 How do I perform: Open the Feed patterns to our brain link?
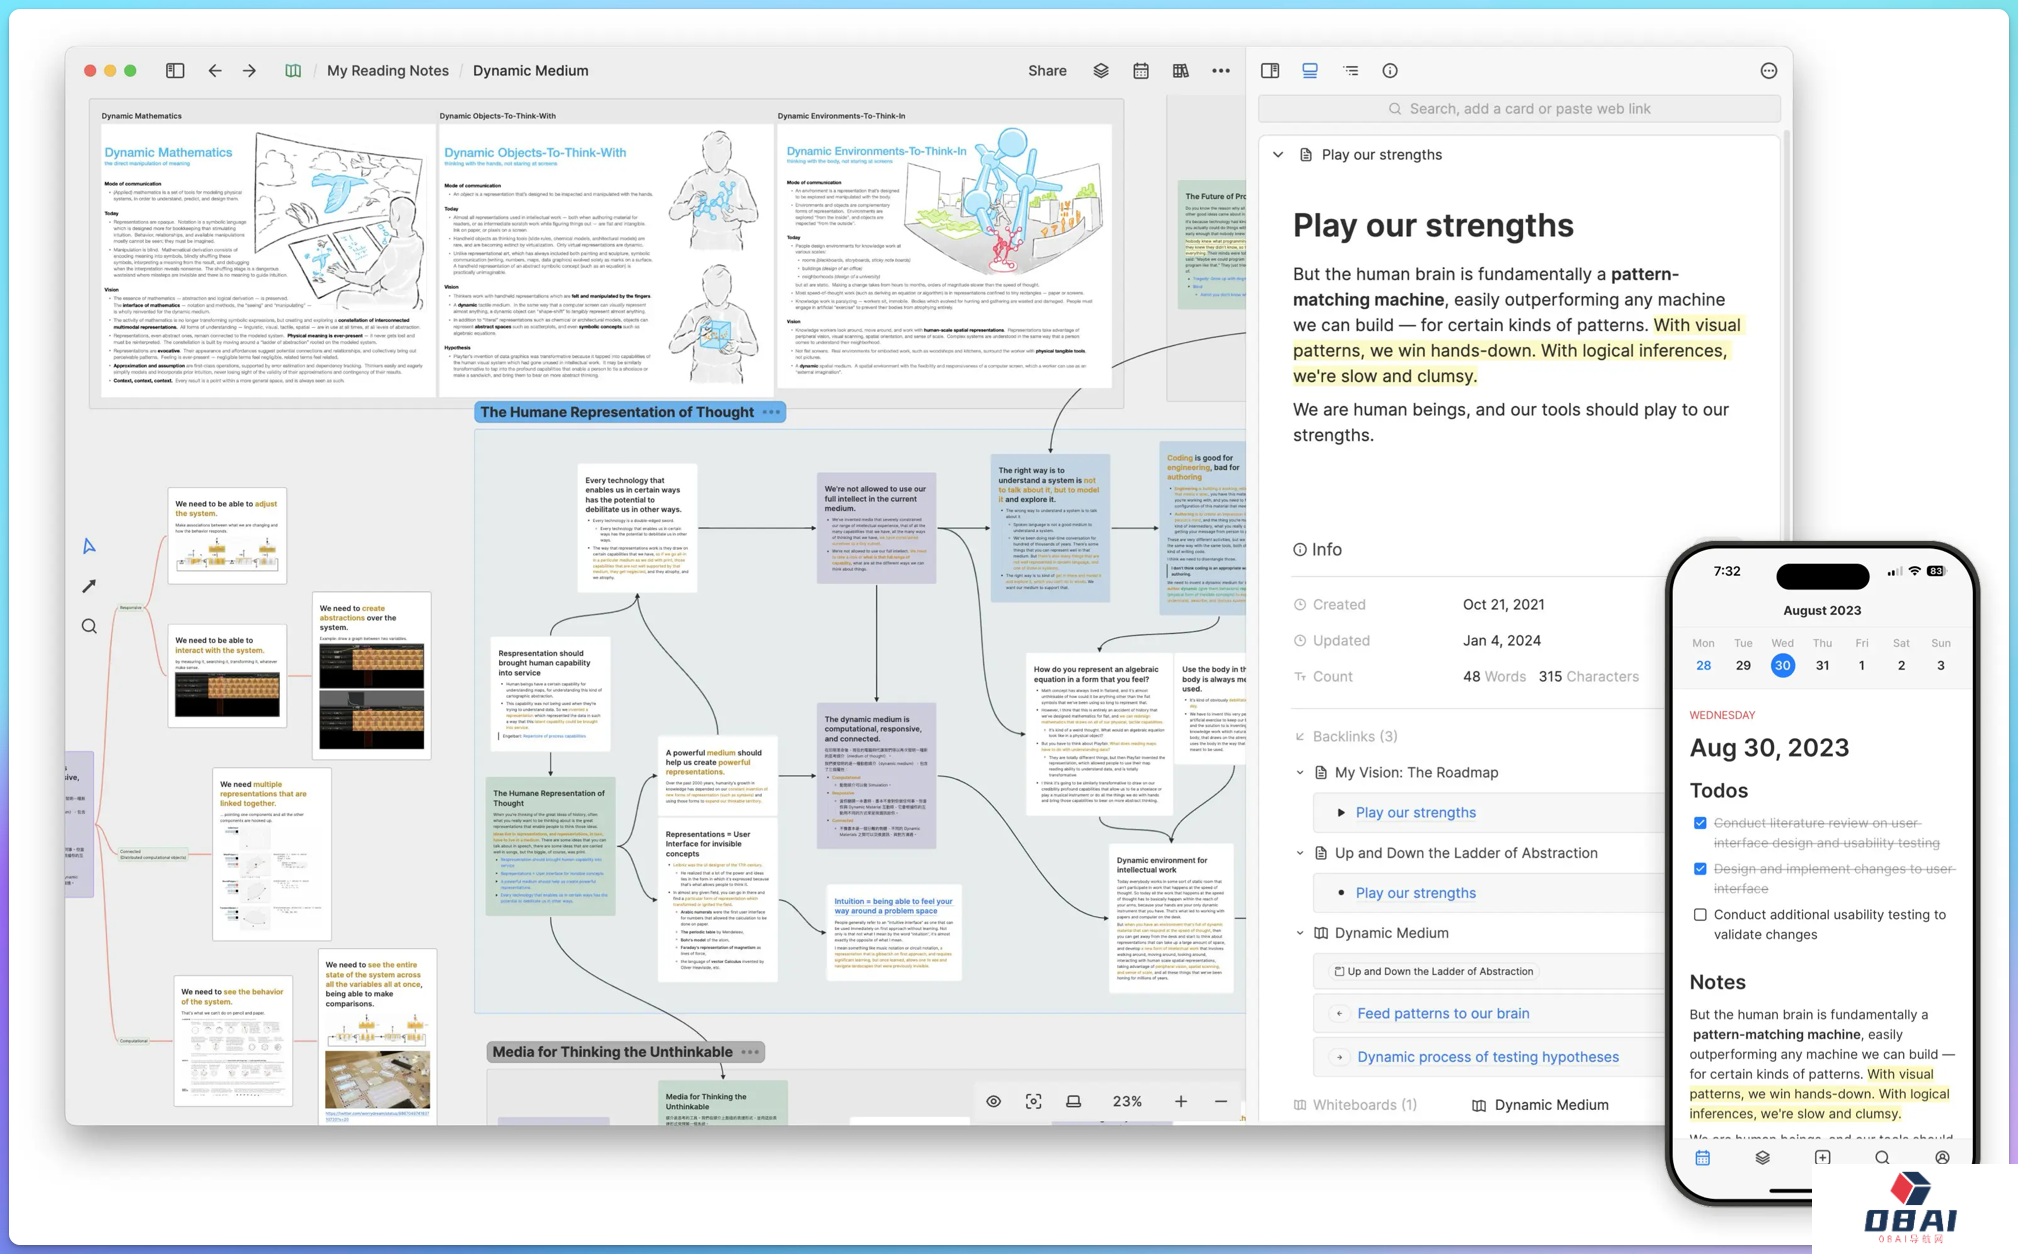point(1442,1013)
